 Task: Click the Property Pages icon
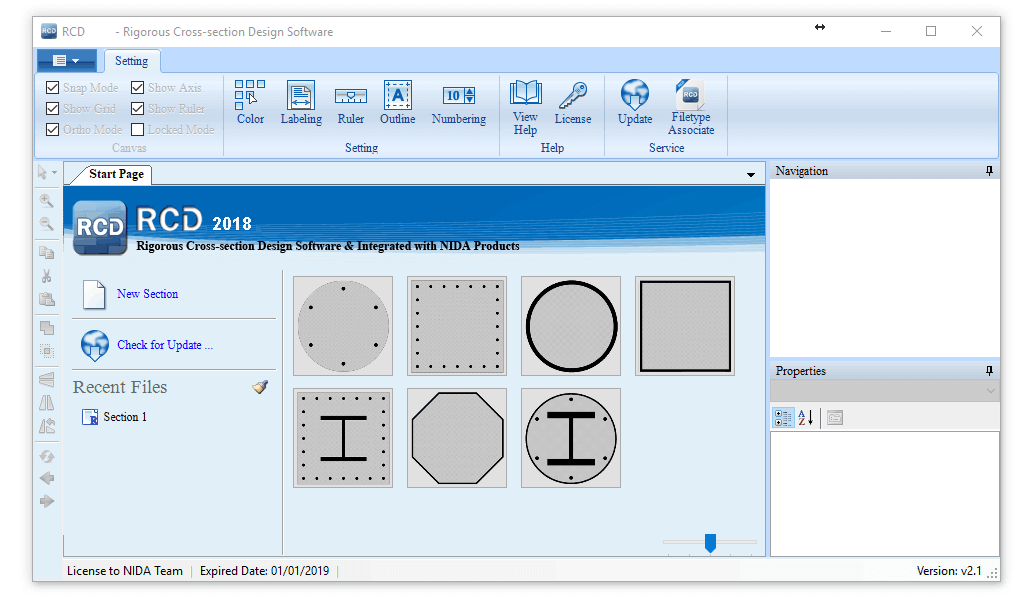pos(835,418)
